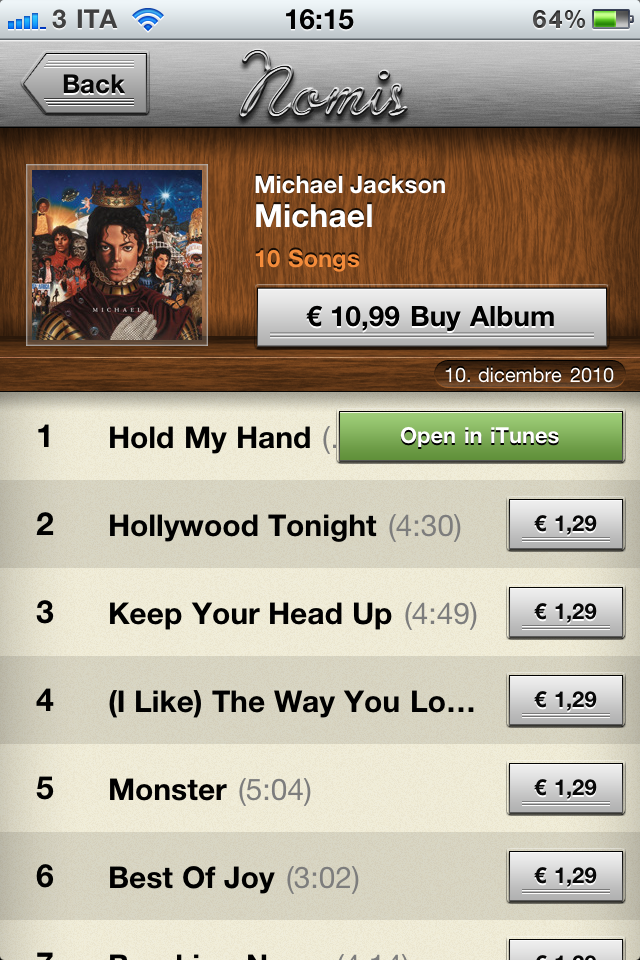Click the Michael Jackson artist name
Image resolution: width=640 pixels, height=960 pixels.
click(350, 185)
